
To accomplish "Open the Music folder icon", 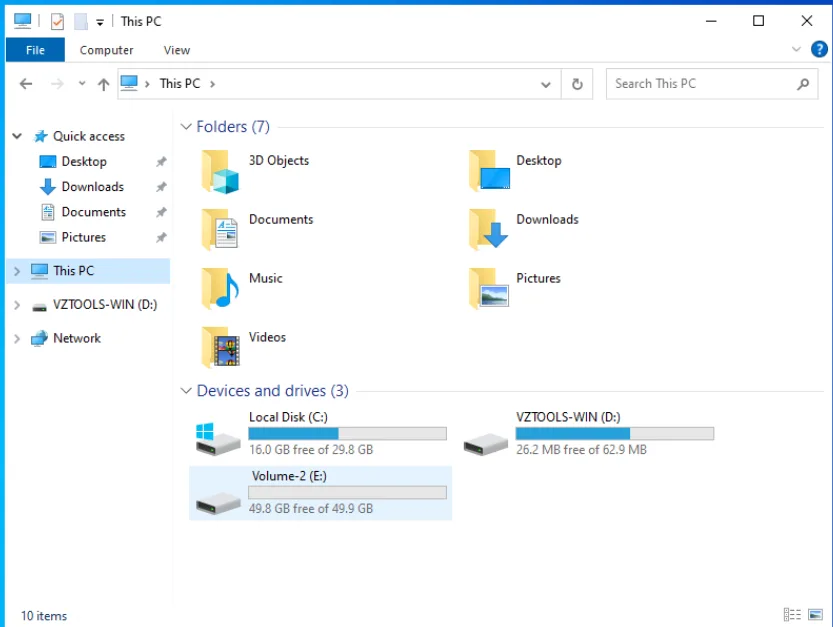I will coord(220,289).
